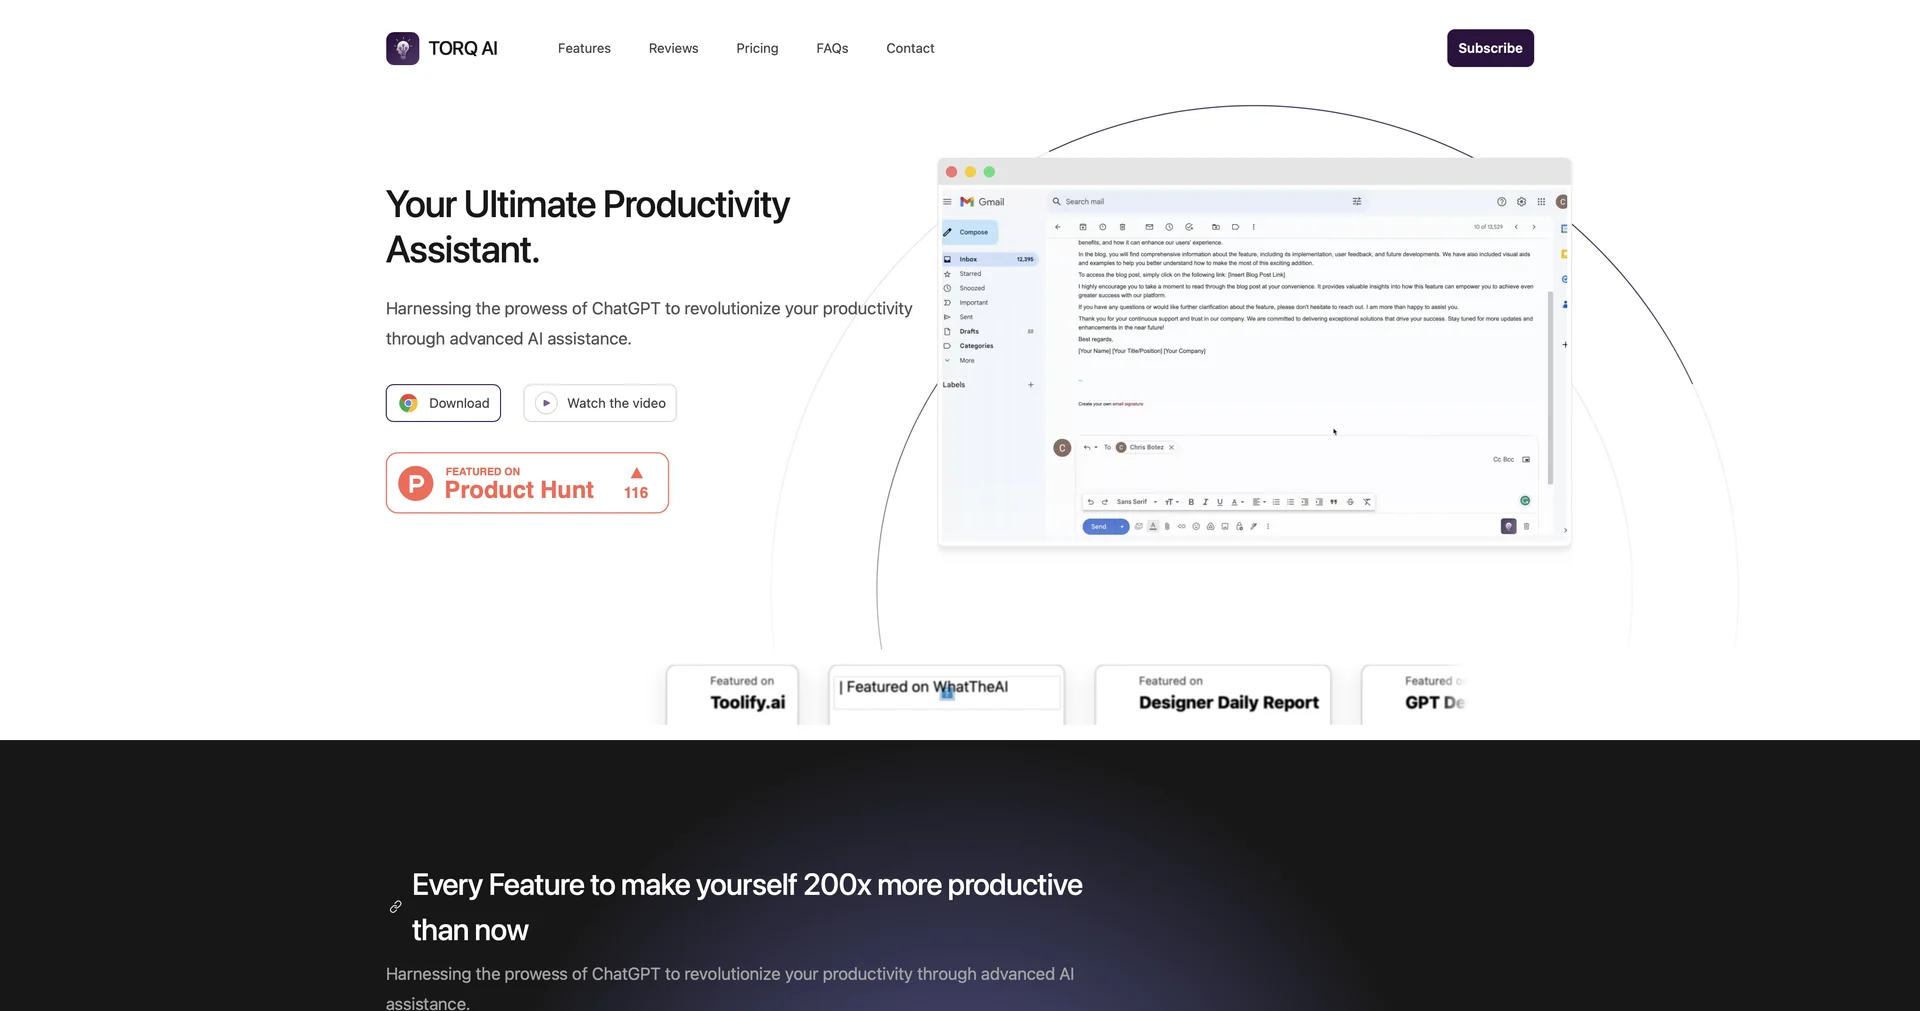The image size is (1920, 1011).
Task: Open the Gmail settings gear icon
Action: 1521,202
